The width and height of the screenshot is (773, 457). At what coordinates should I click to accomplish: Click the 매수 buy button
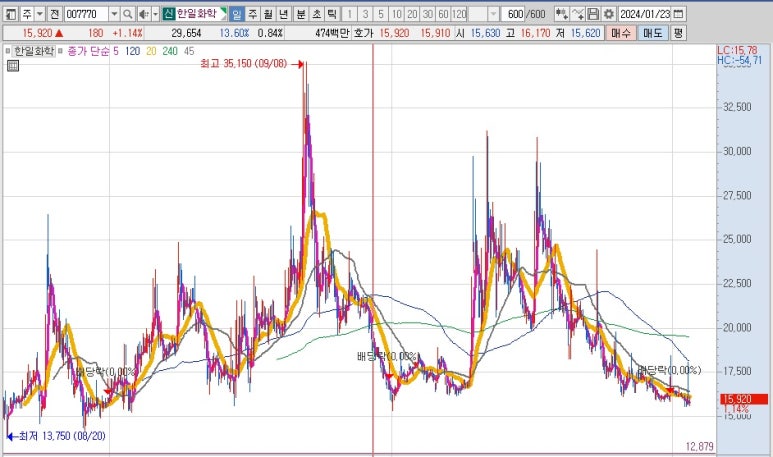tap(620, 33)
